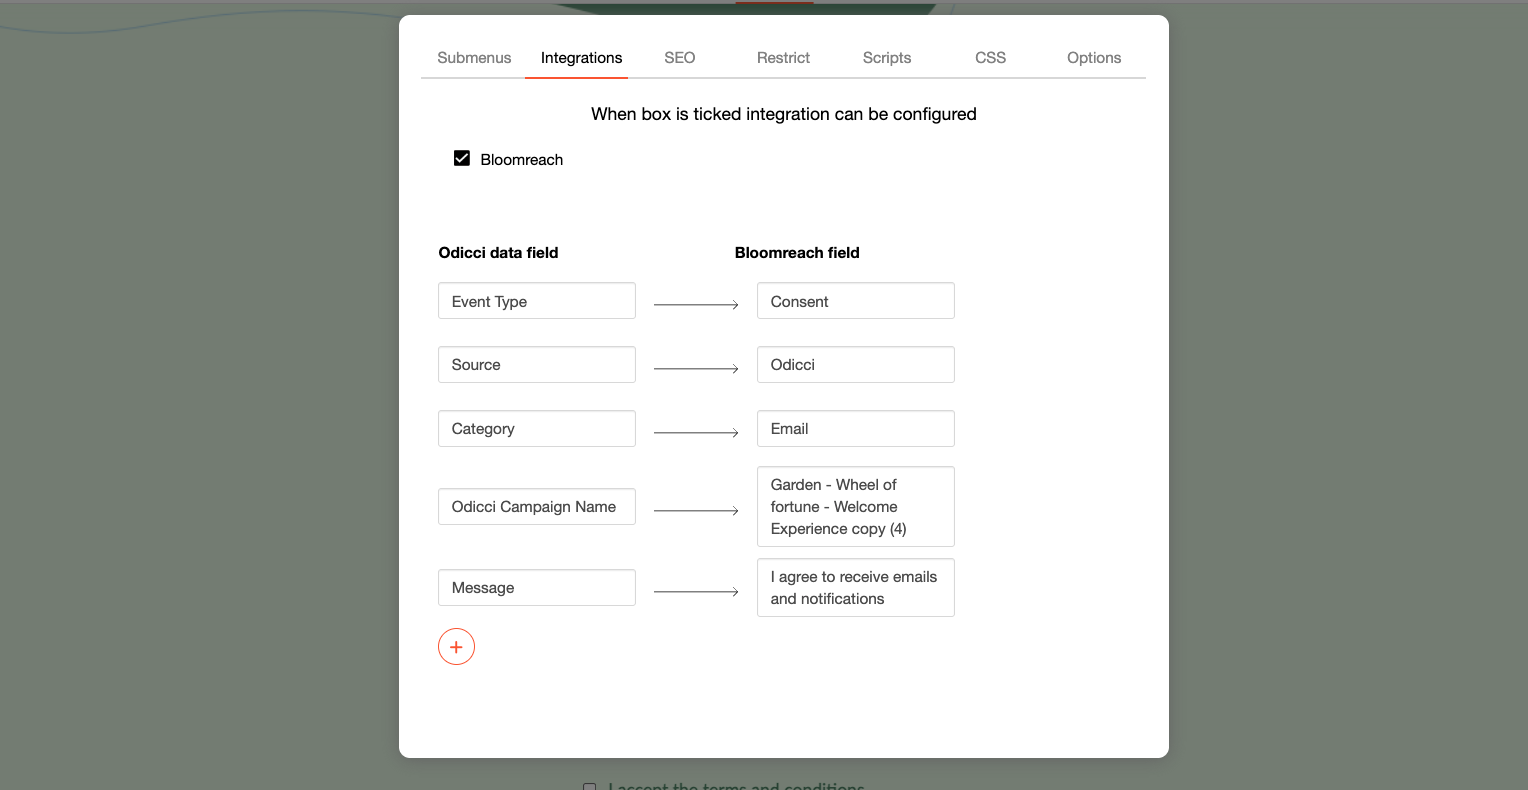This screenshot has width=1528, height=790.
Task: Switch to the CSS tab
Action: pos(990,58)
